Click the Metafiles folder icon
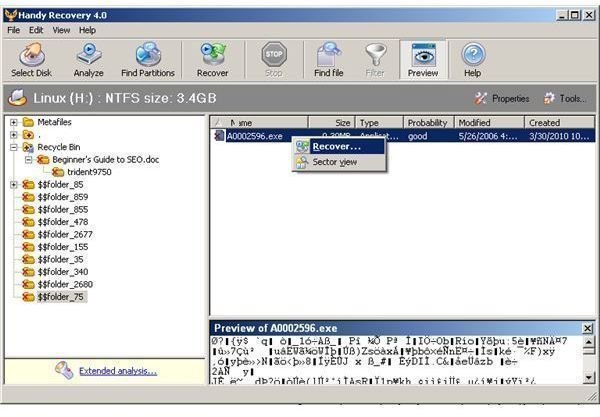Screen dimensions: 600x417 [x=28, y=122]
